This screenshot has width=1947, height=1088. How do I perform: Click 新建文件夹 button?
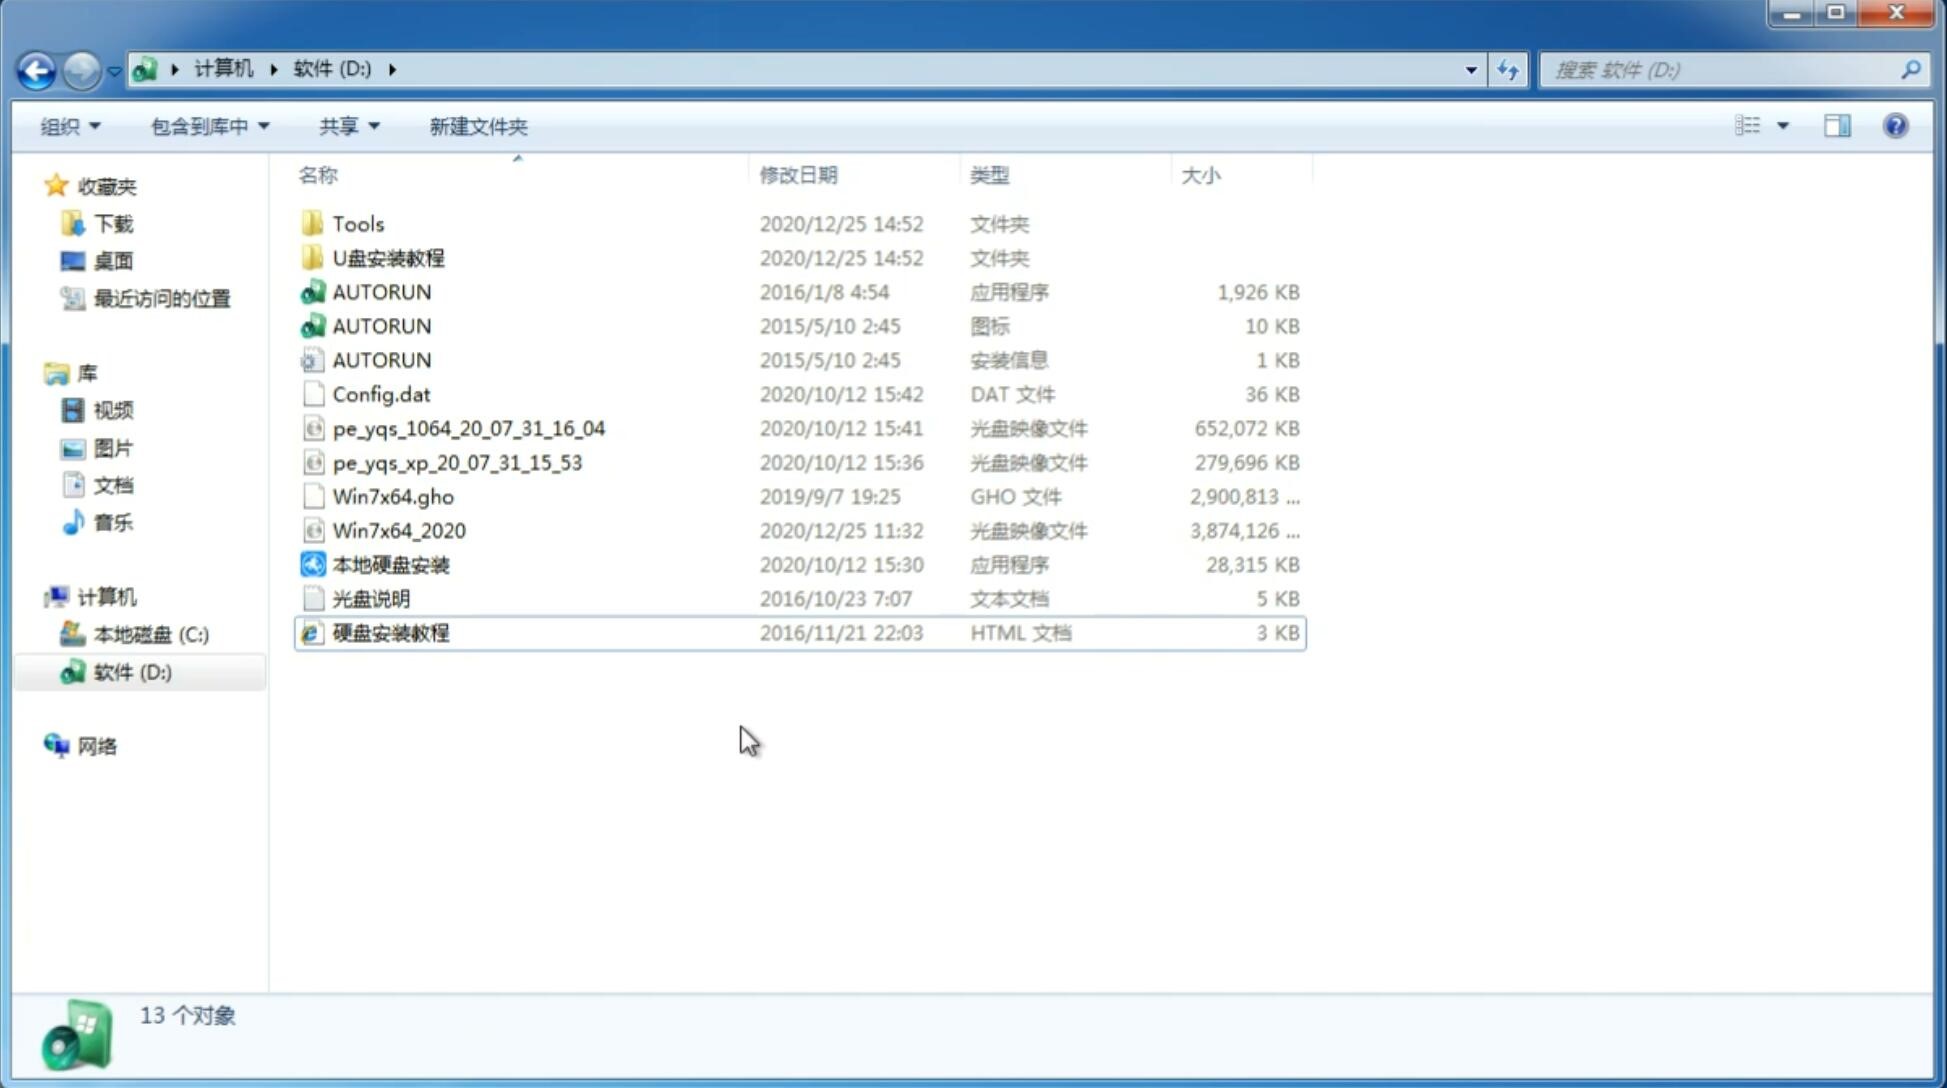click(477, 126)
